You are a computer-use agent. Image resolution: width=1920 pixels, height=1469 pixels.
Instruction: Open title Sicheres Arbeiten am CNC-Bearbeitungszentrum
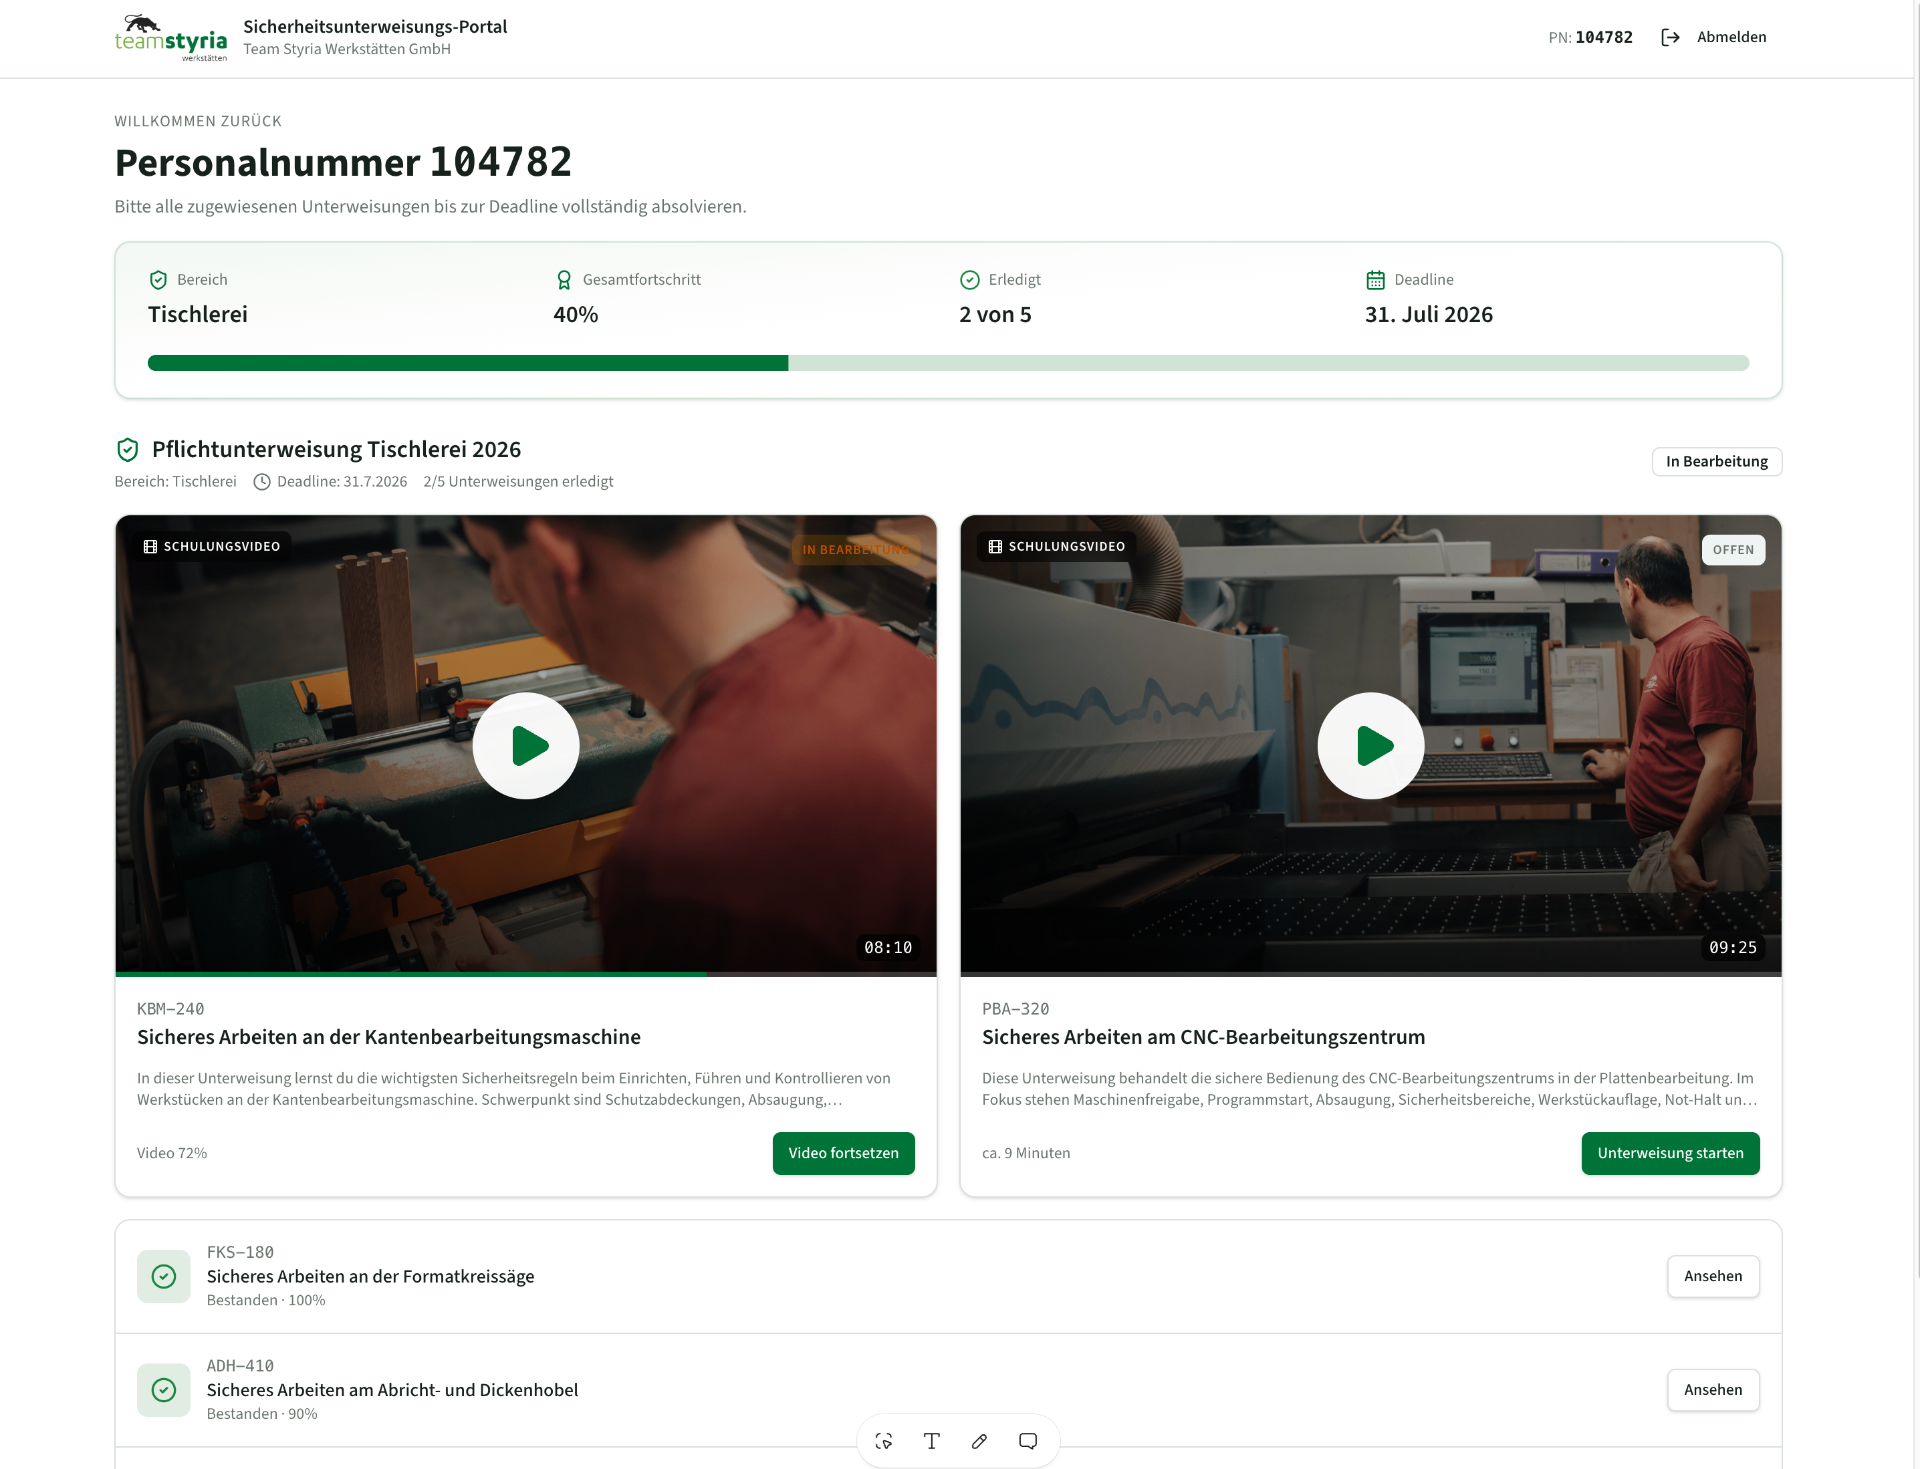click(x=1203, y=1037)
